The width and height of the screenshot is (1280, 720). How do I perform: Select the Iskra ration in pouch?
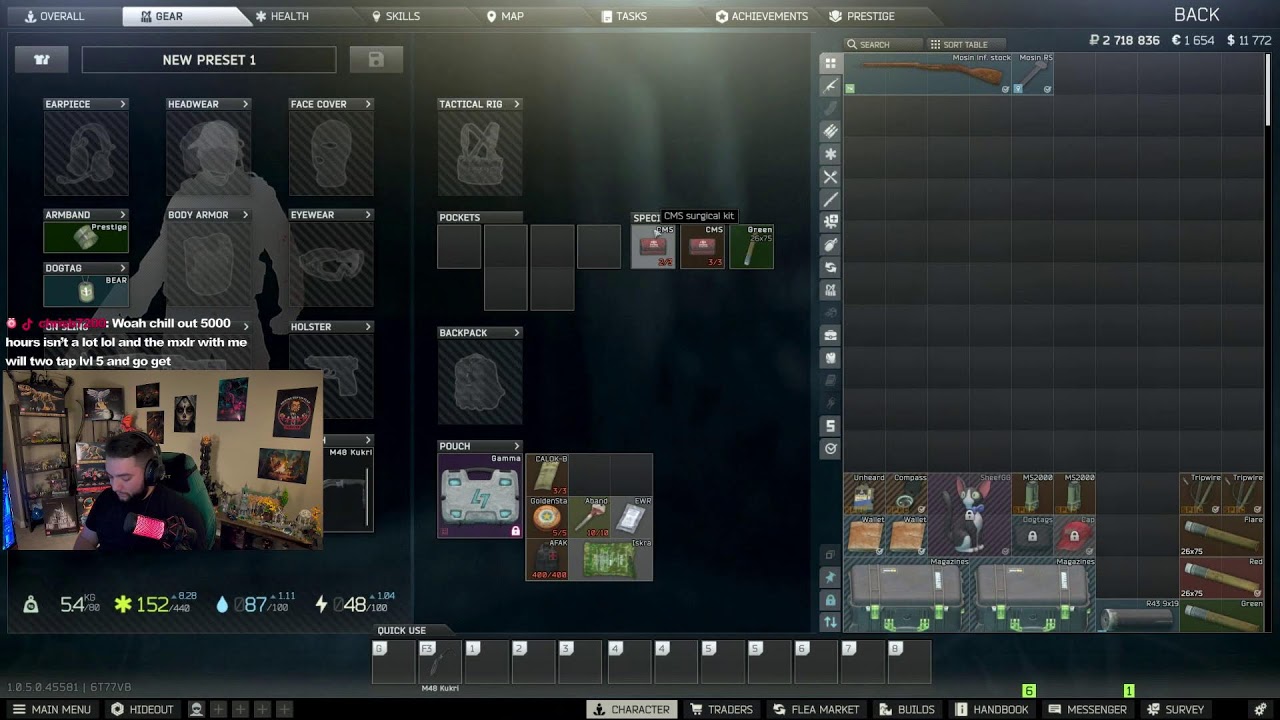coord(610,559)
